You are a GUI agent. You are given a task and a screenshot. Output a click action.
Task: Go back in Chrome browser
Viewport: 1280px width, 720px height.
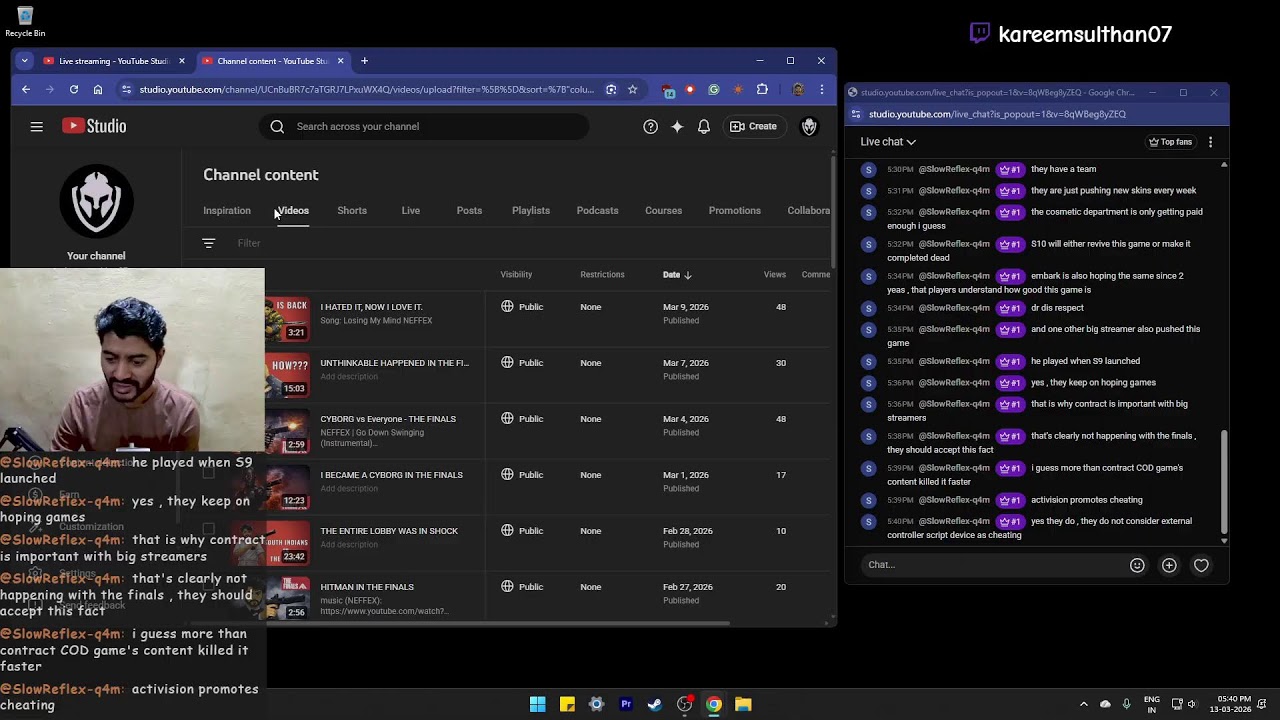tap(26, 89)
